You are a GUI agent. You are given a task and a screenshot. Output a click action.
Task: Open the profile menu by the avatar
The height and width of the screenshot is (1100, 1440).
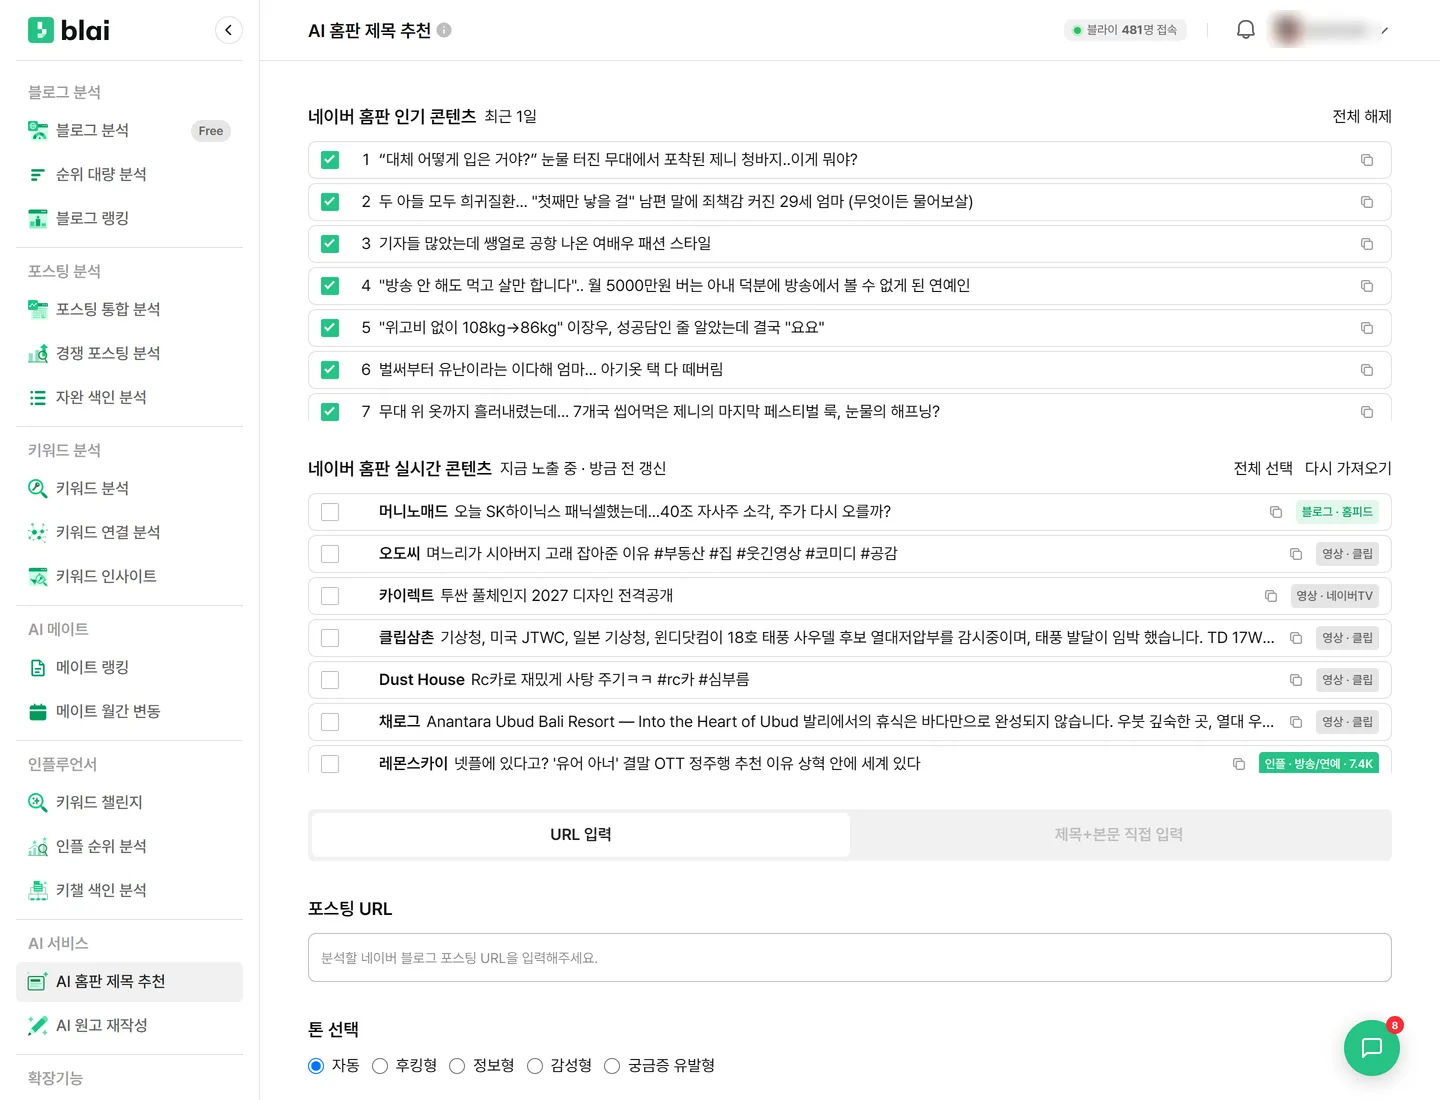[1328, 30]
